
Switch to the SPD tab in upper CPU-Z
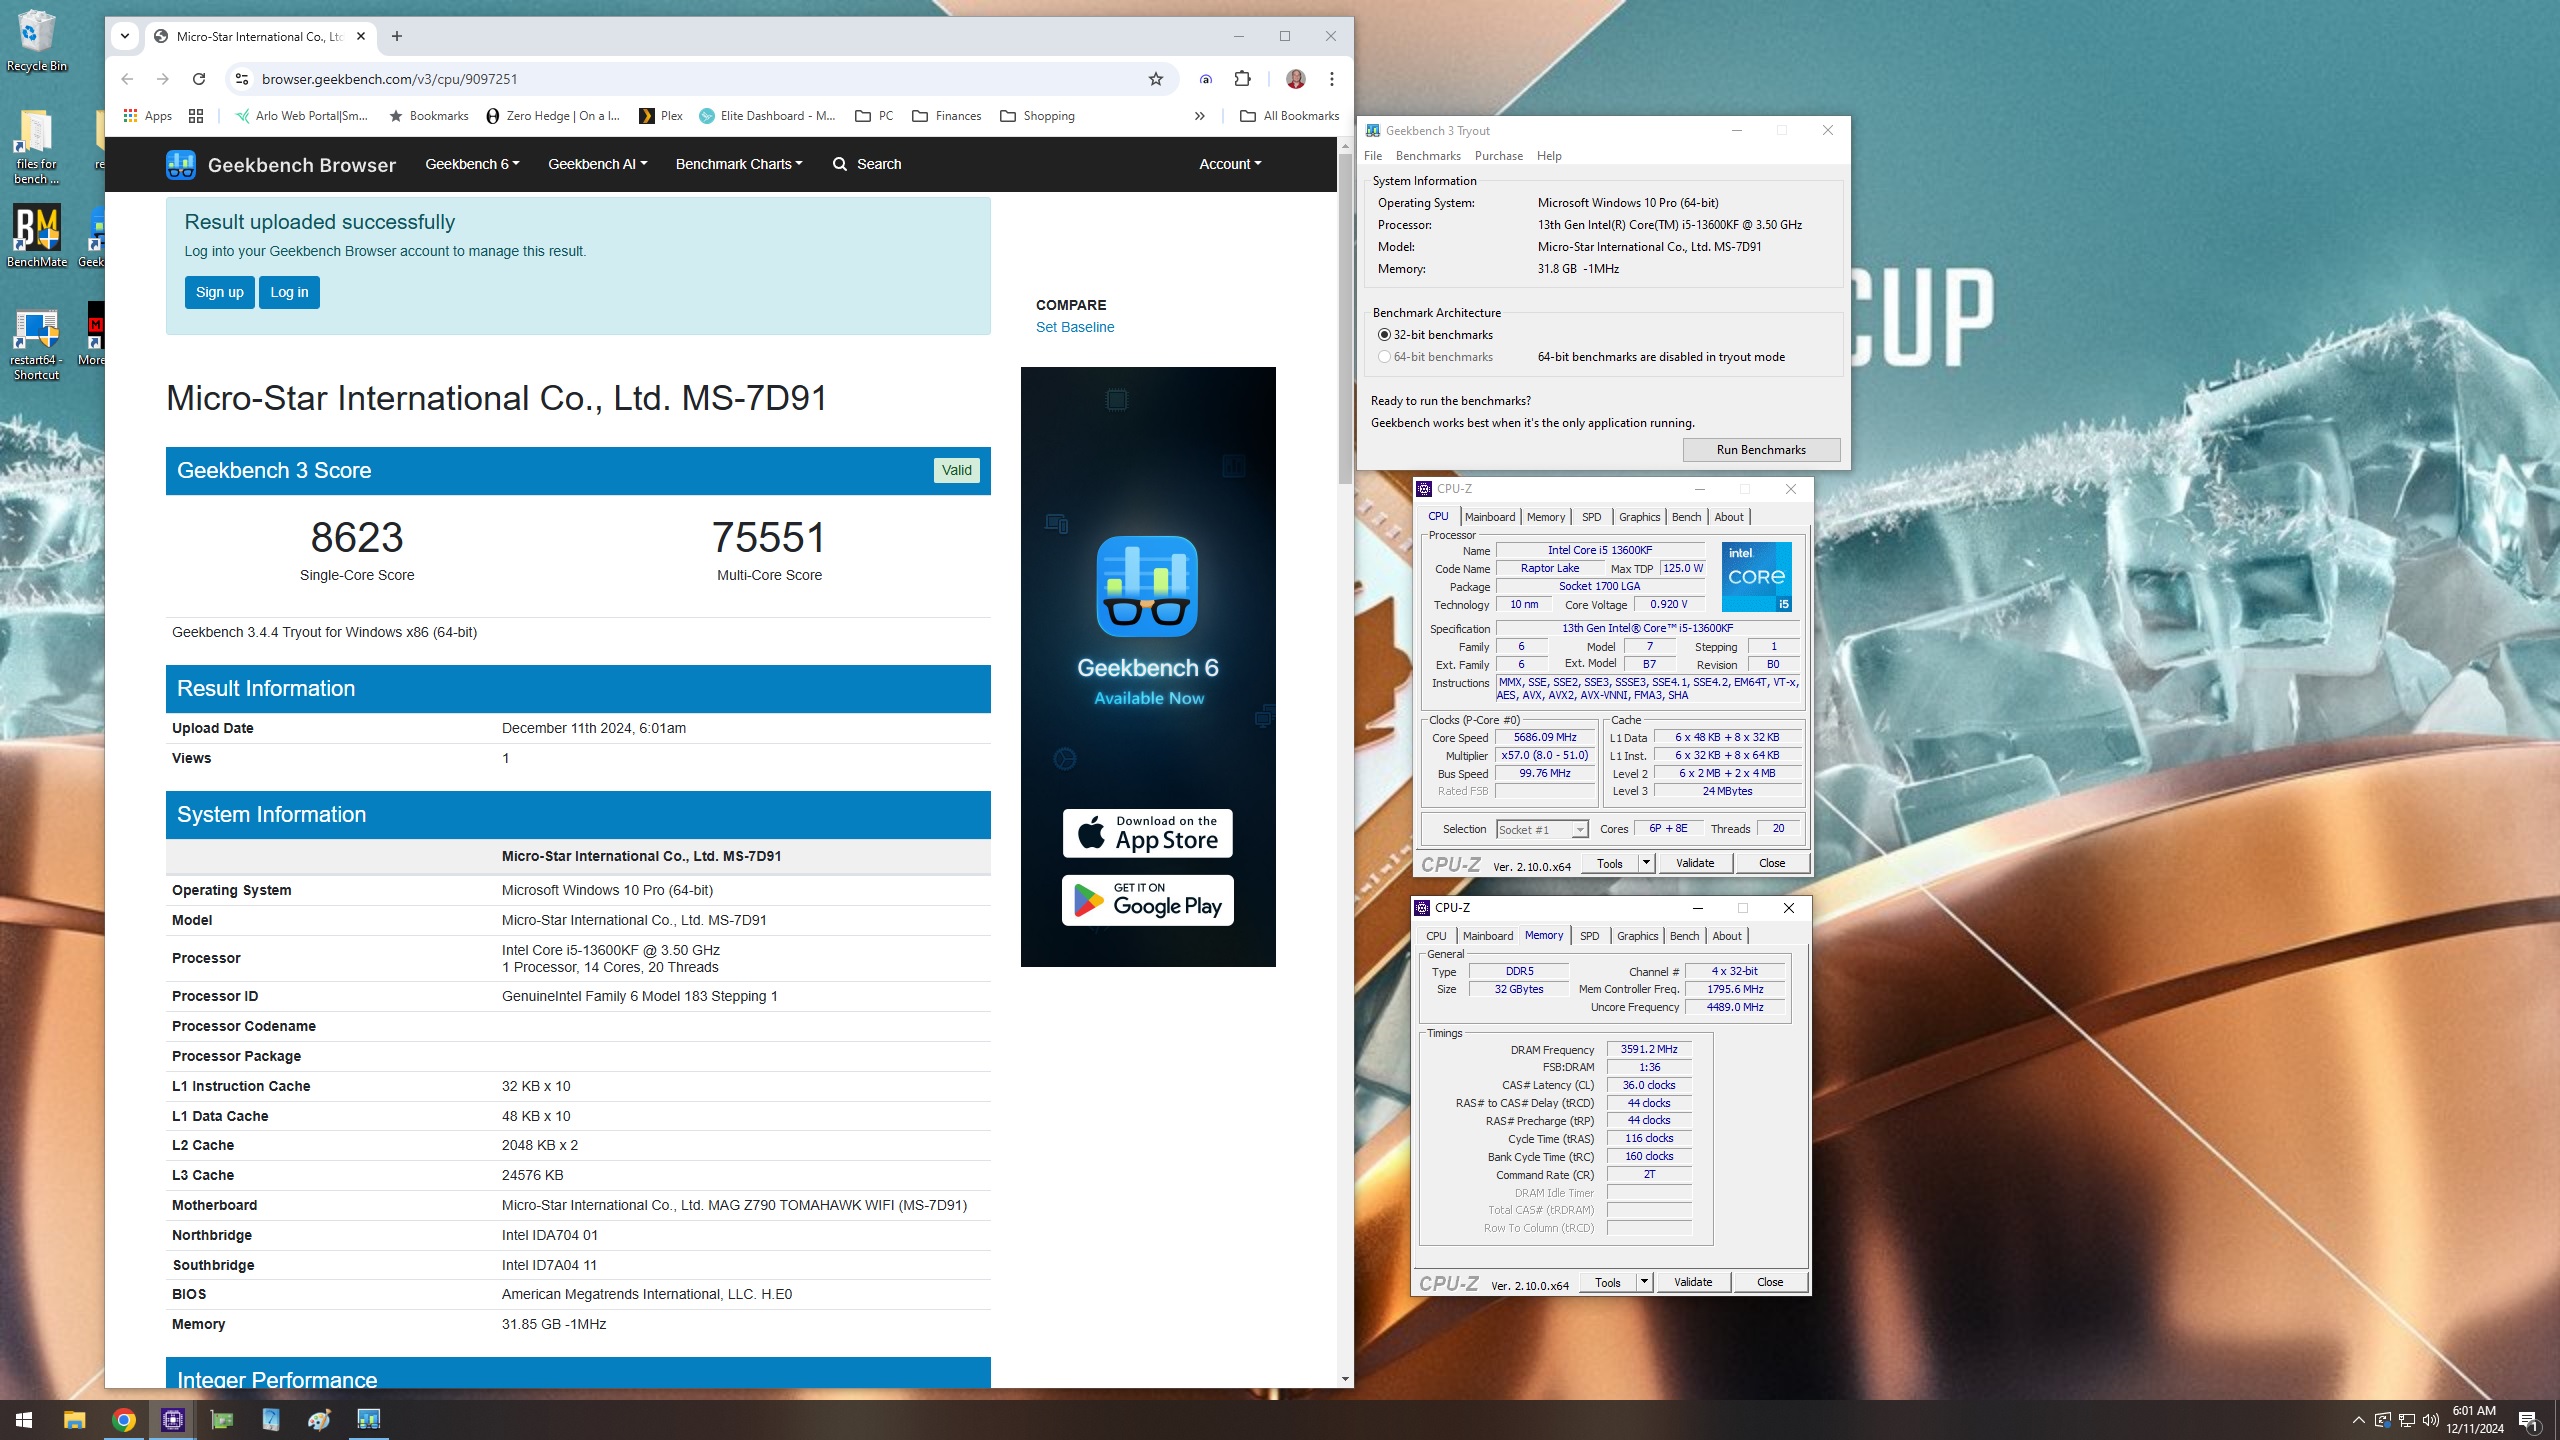click(x=1591, y=517)
